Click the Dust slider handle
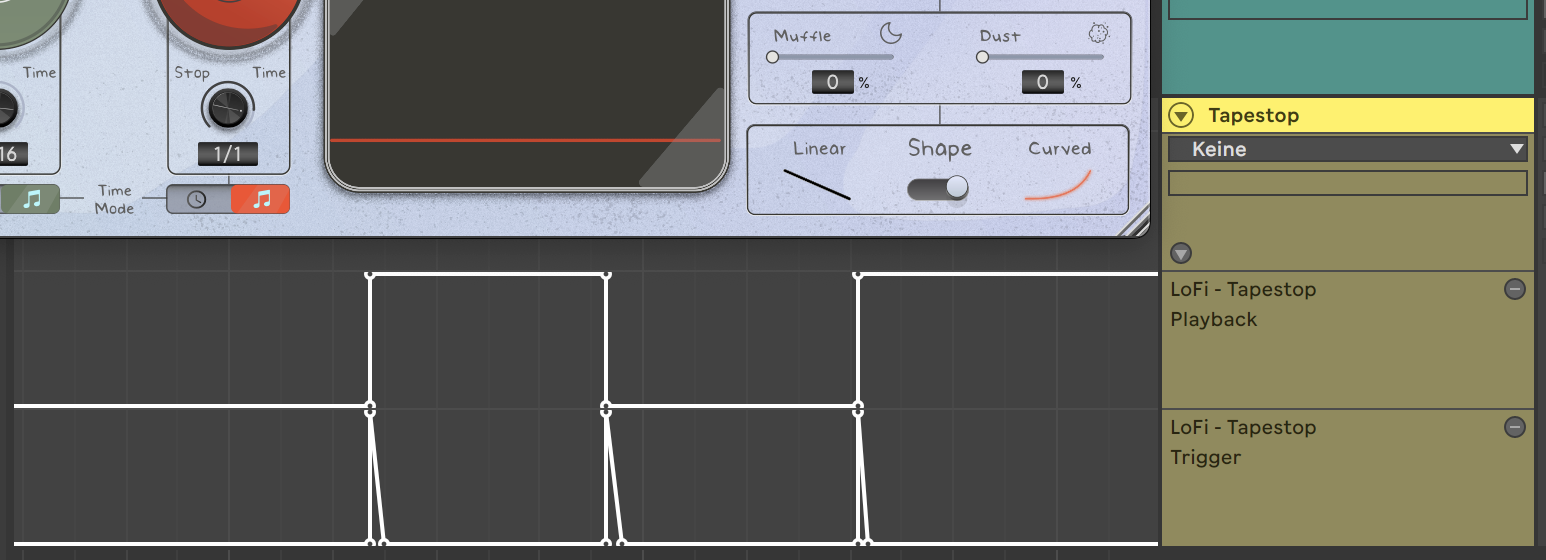This screenshot has height=560, width=1546. click(x=982, y=57)
